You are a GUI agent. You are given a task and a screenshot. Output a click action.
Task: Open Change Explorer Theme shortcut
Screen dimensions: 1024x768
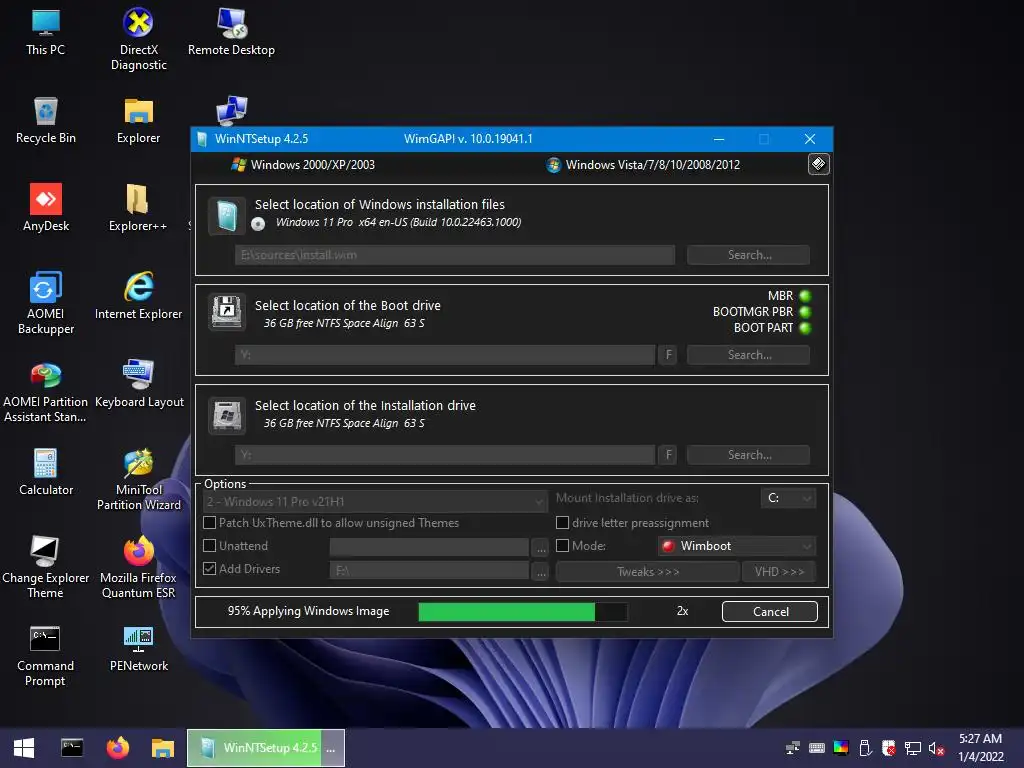(x=45, y=568)
